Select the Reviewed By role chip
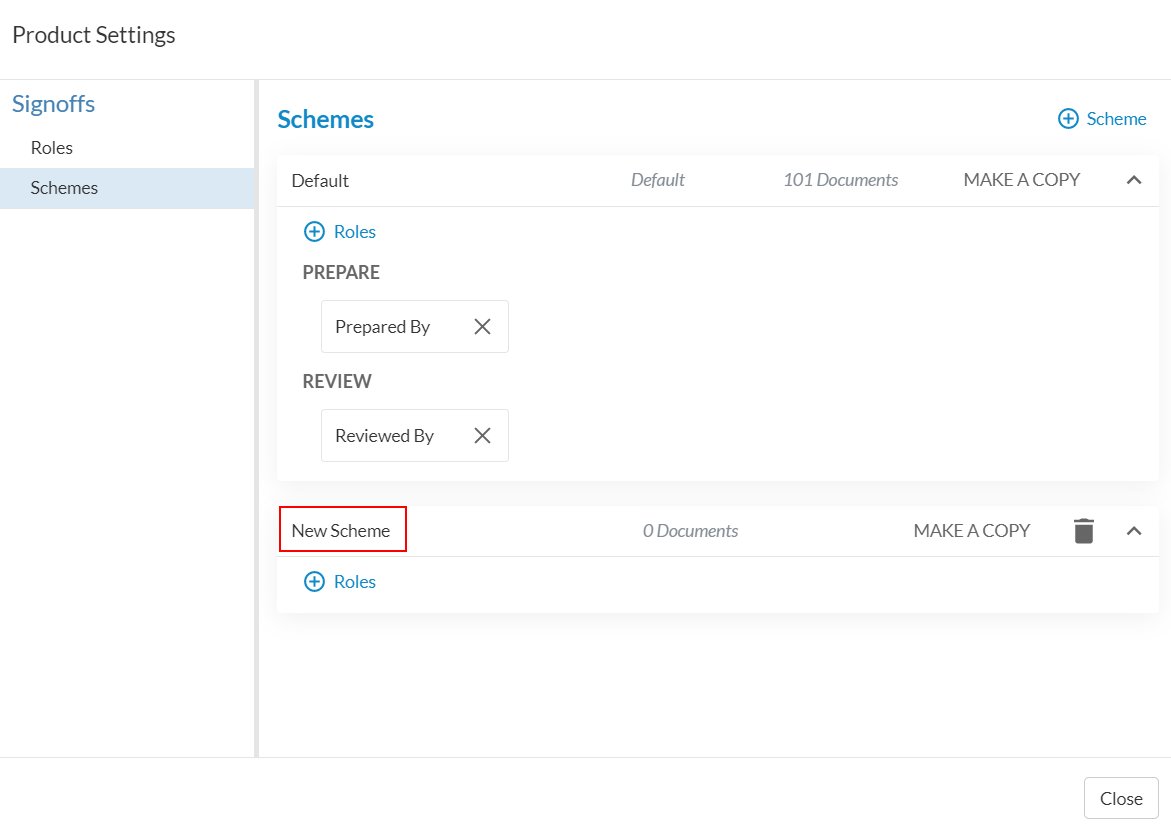Image resolution: width=1171 pixels, height=830 pixels. [384, 436]
